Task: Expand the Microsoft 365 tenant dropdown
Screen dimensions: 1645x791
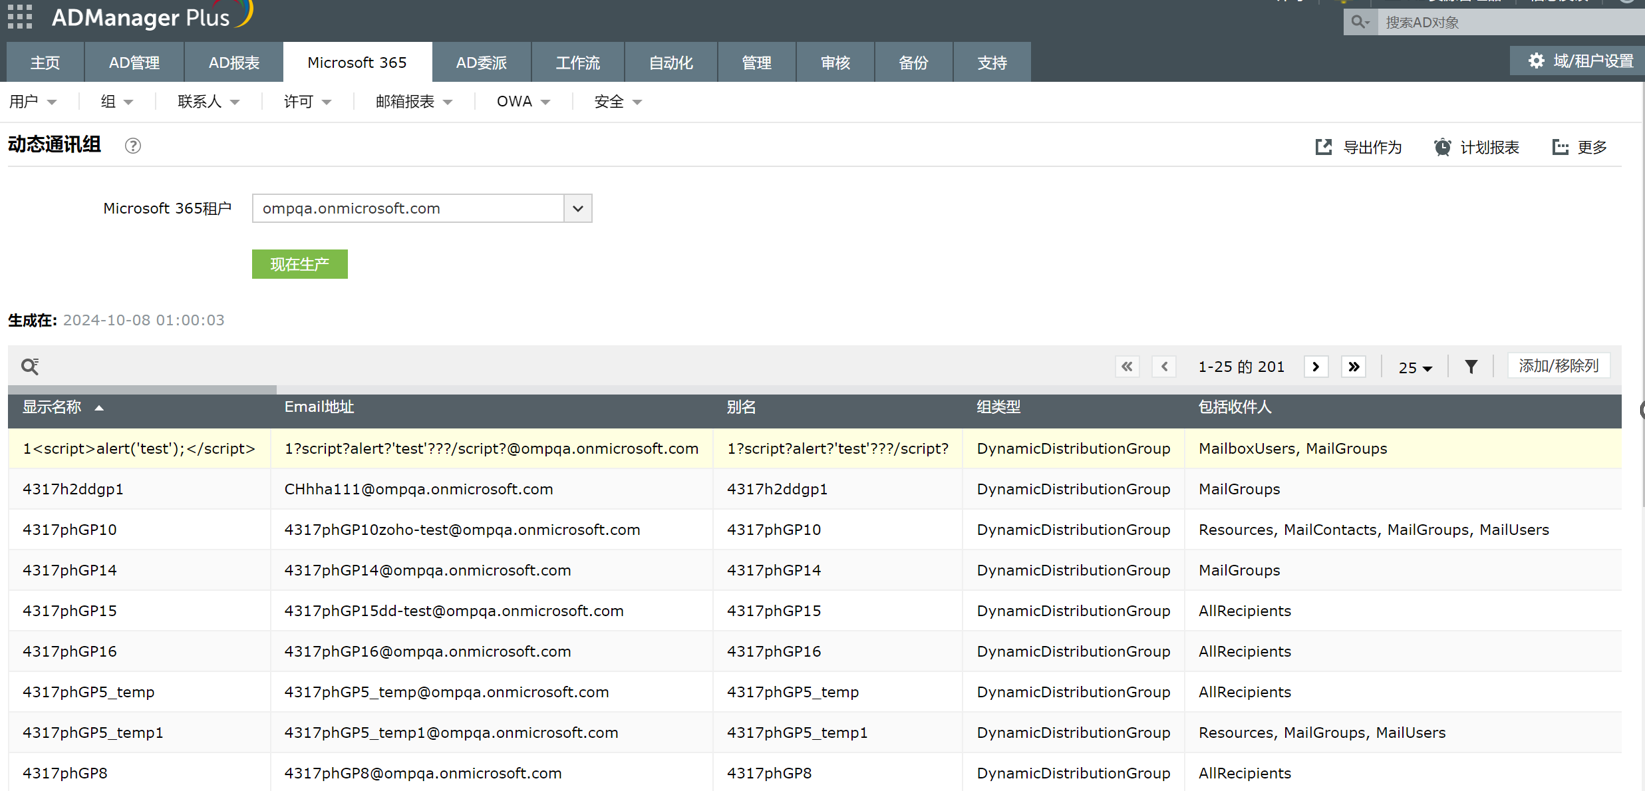Action: [x=578, y=208]
